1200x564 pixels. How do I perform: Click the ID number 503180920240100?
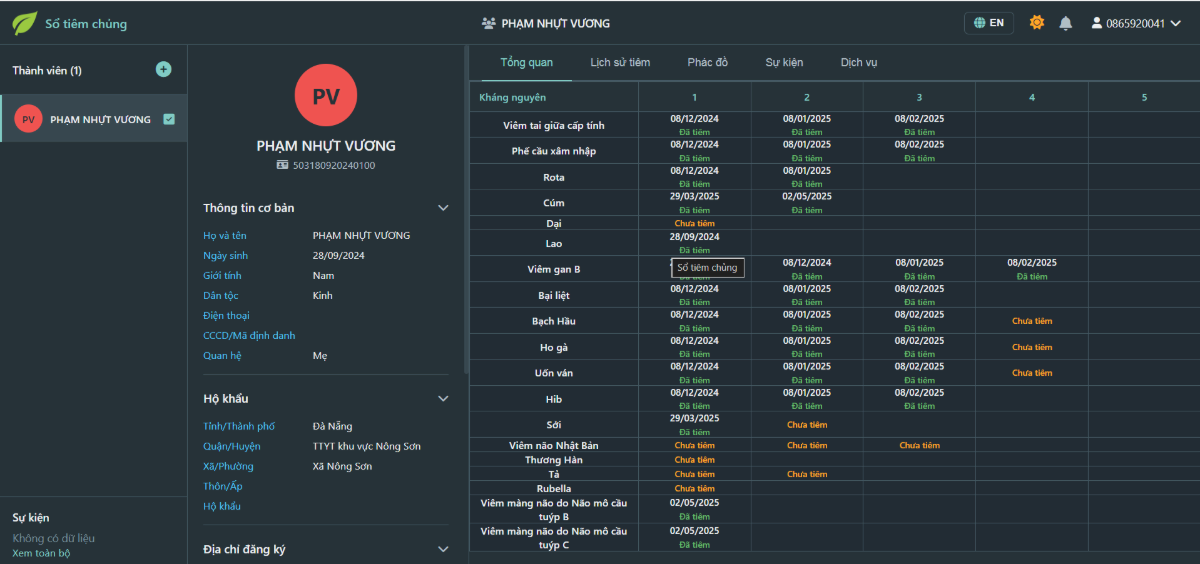click(x=334, y=165)
